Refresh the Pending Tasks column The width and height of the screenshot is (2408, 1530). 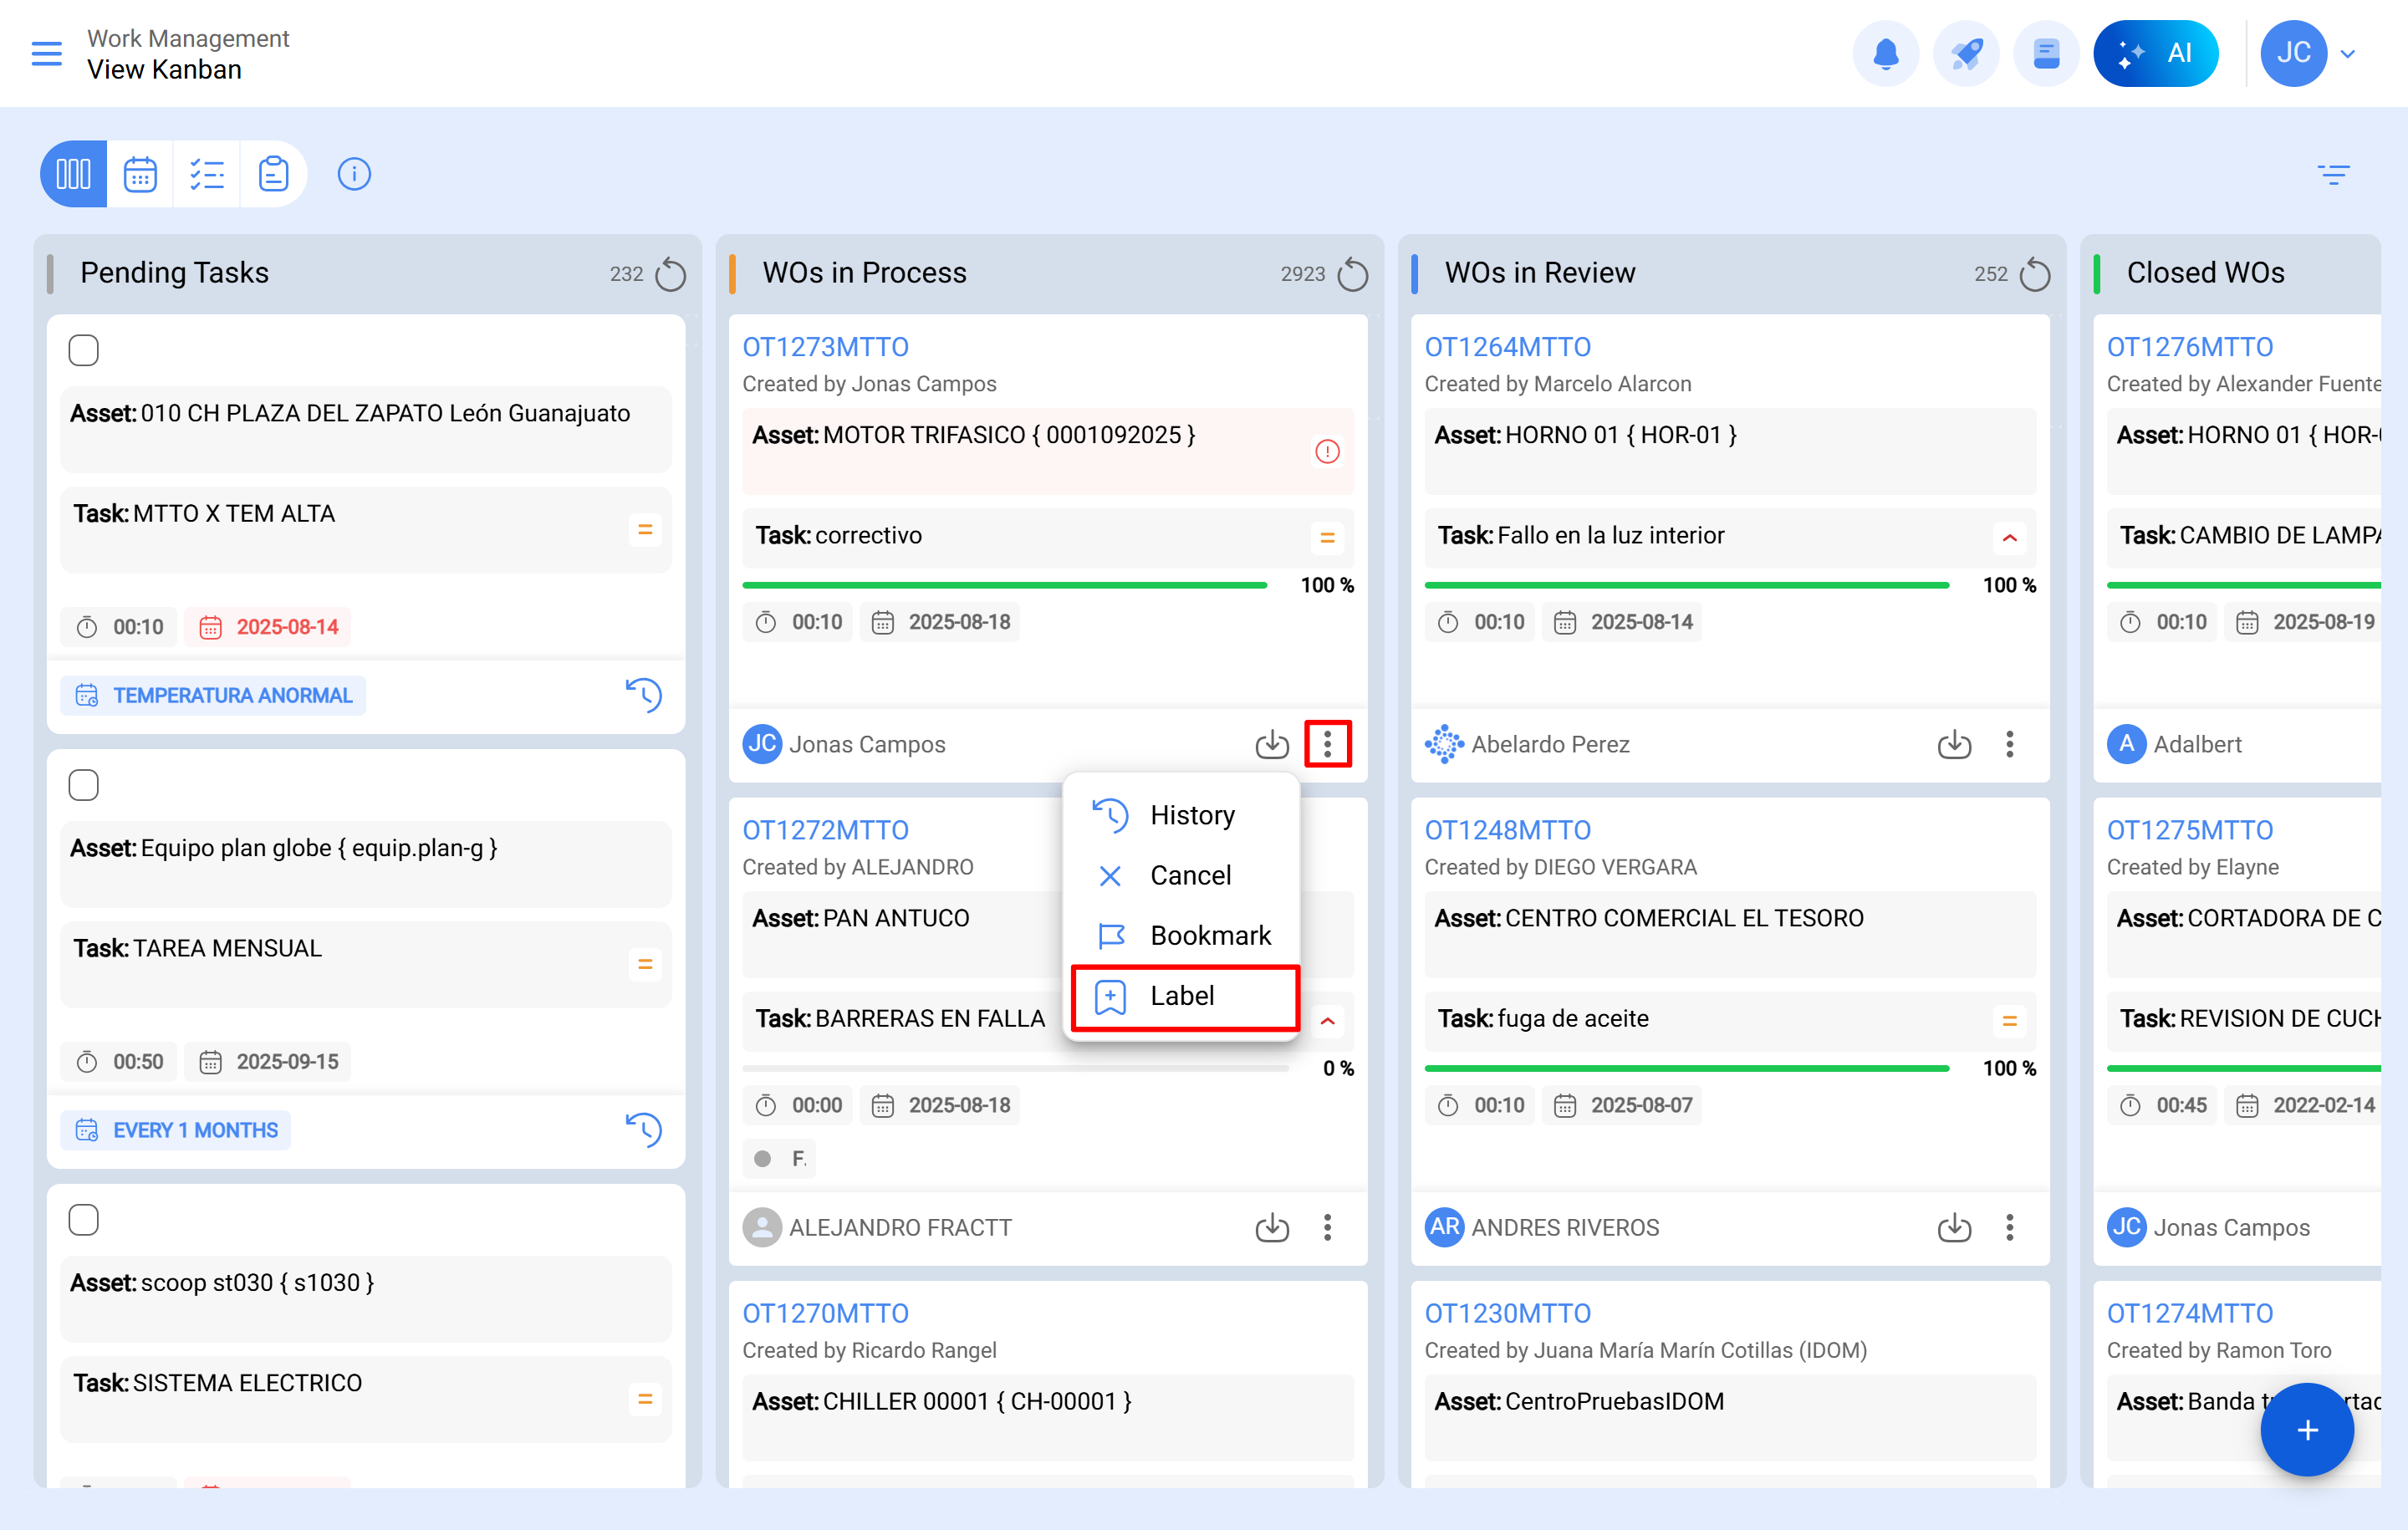pyautogui.click(x=670, y=274)
